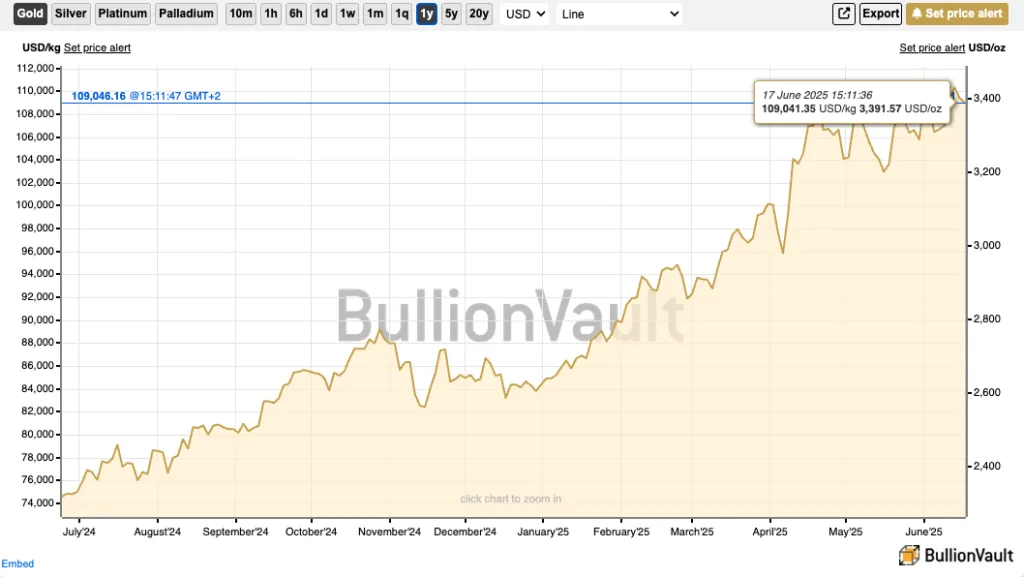This screenshot has width=1024, height=577.
Task: Open chart in new window icon
Action: tap(844, 14)
